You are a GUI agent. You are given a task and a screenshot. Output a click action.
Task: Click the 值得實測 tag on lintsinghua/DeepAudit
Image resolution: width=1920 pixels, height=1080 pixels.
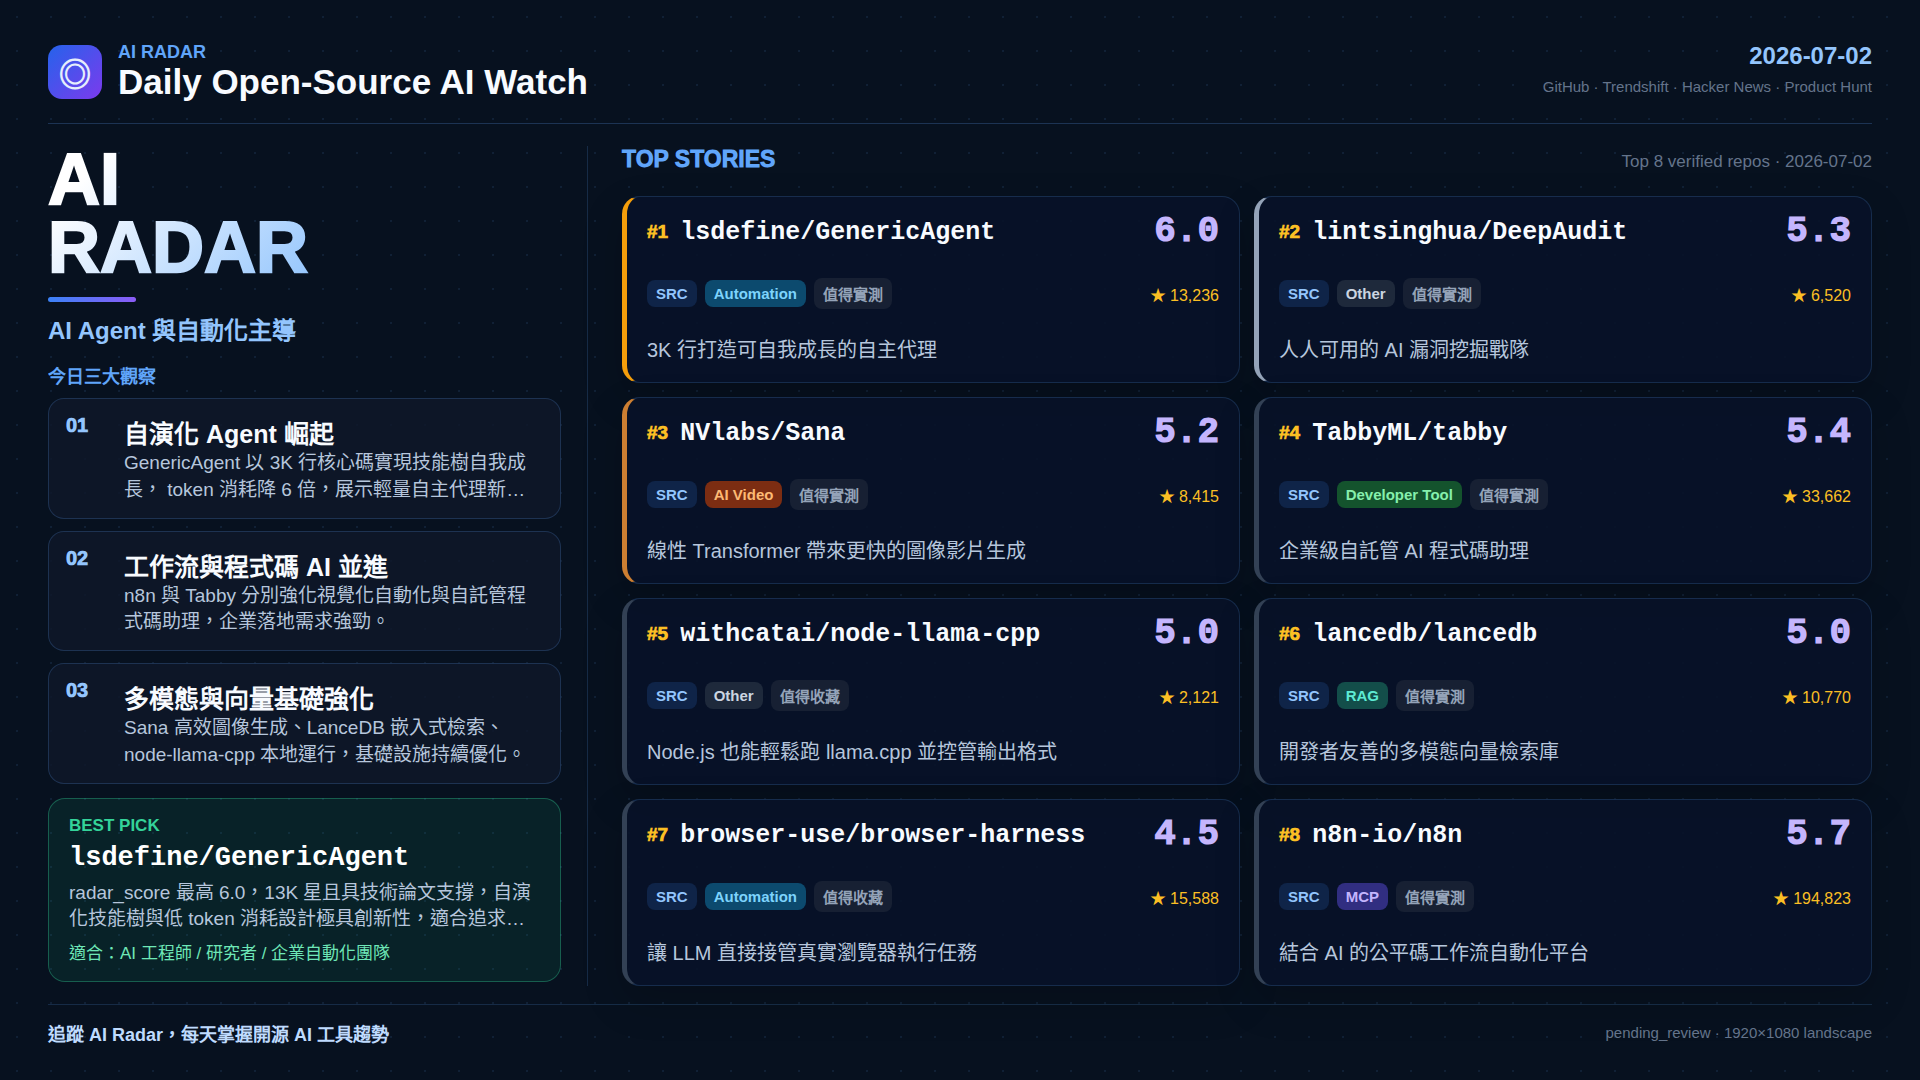pyautogui.click(x=1442, y=294)
